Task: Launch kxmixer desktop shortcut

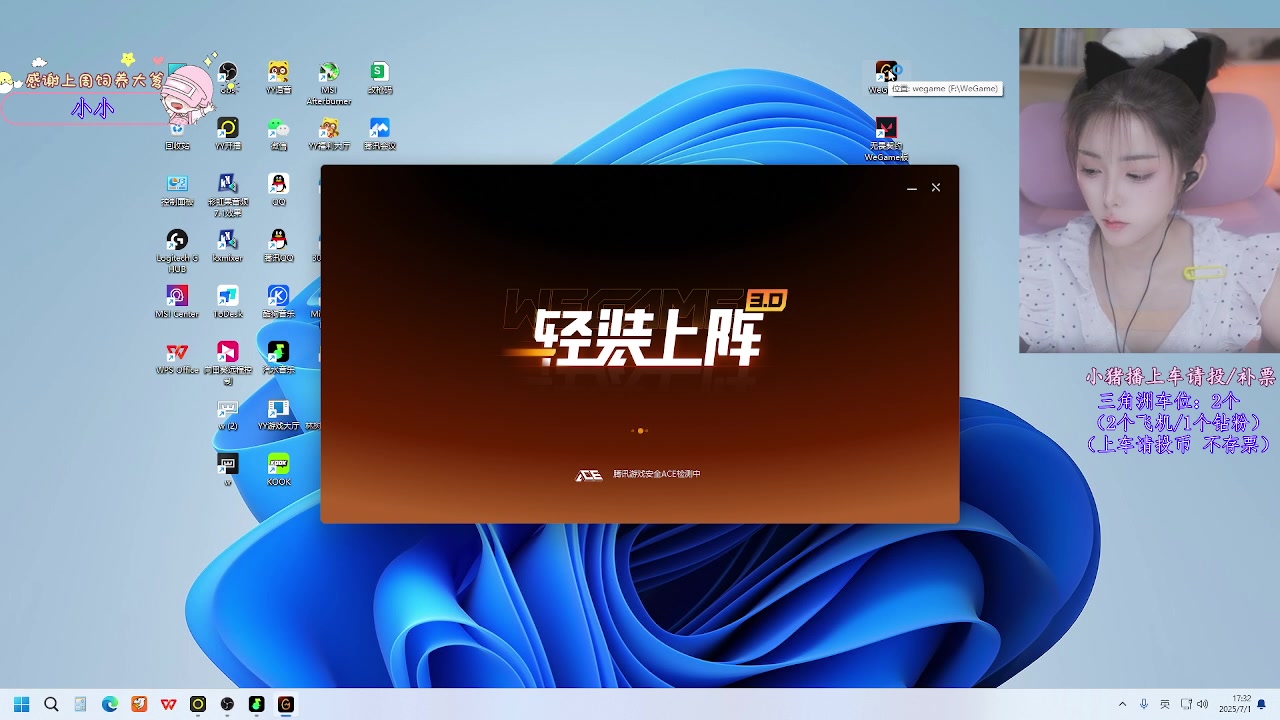Action: pos(228,245)
